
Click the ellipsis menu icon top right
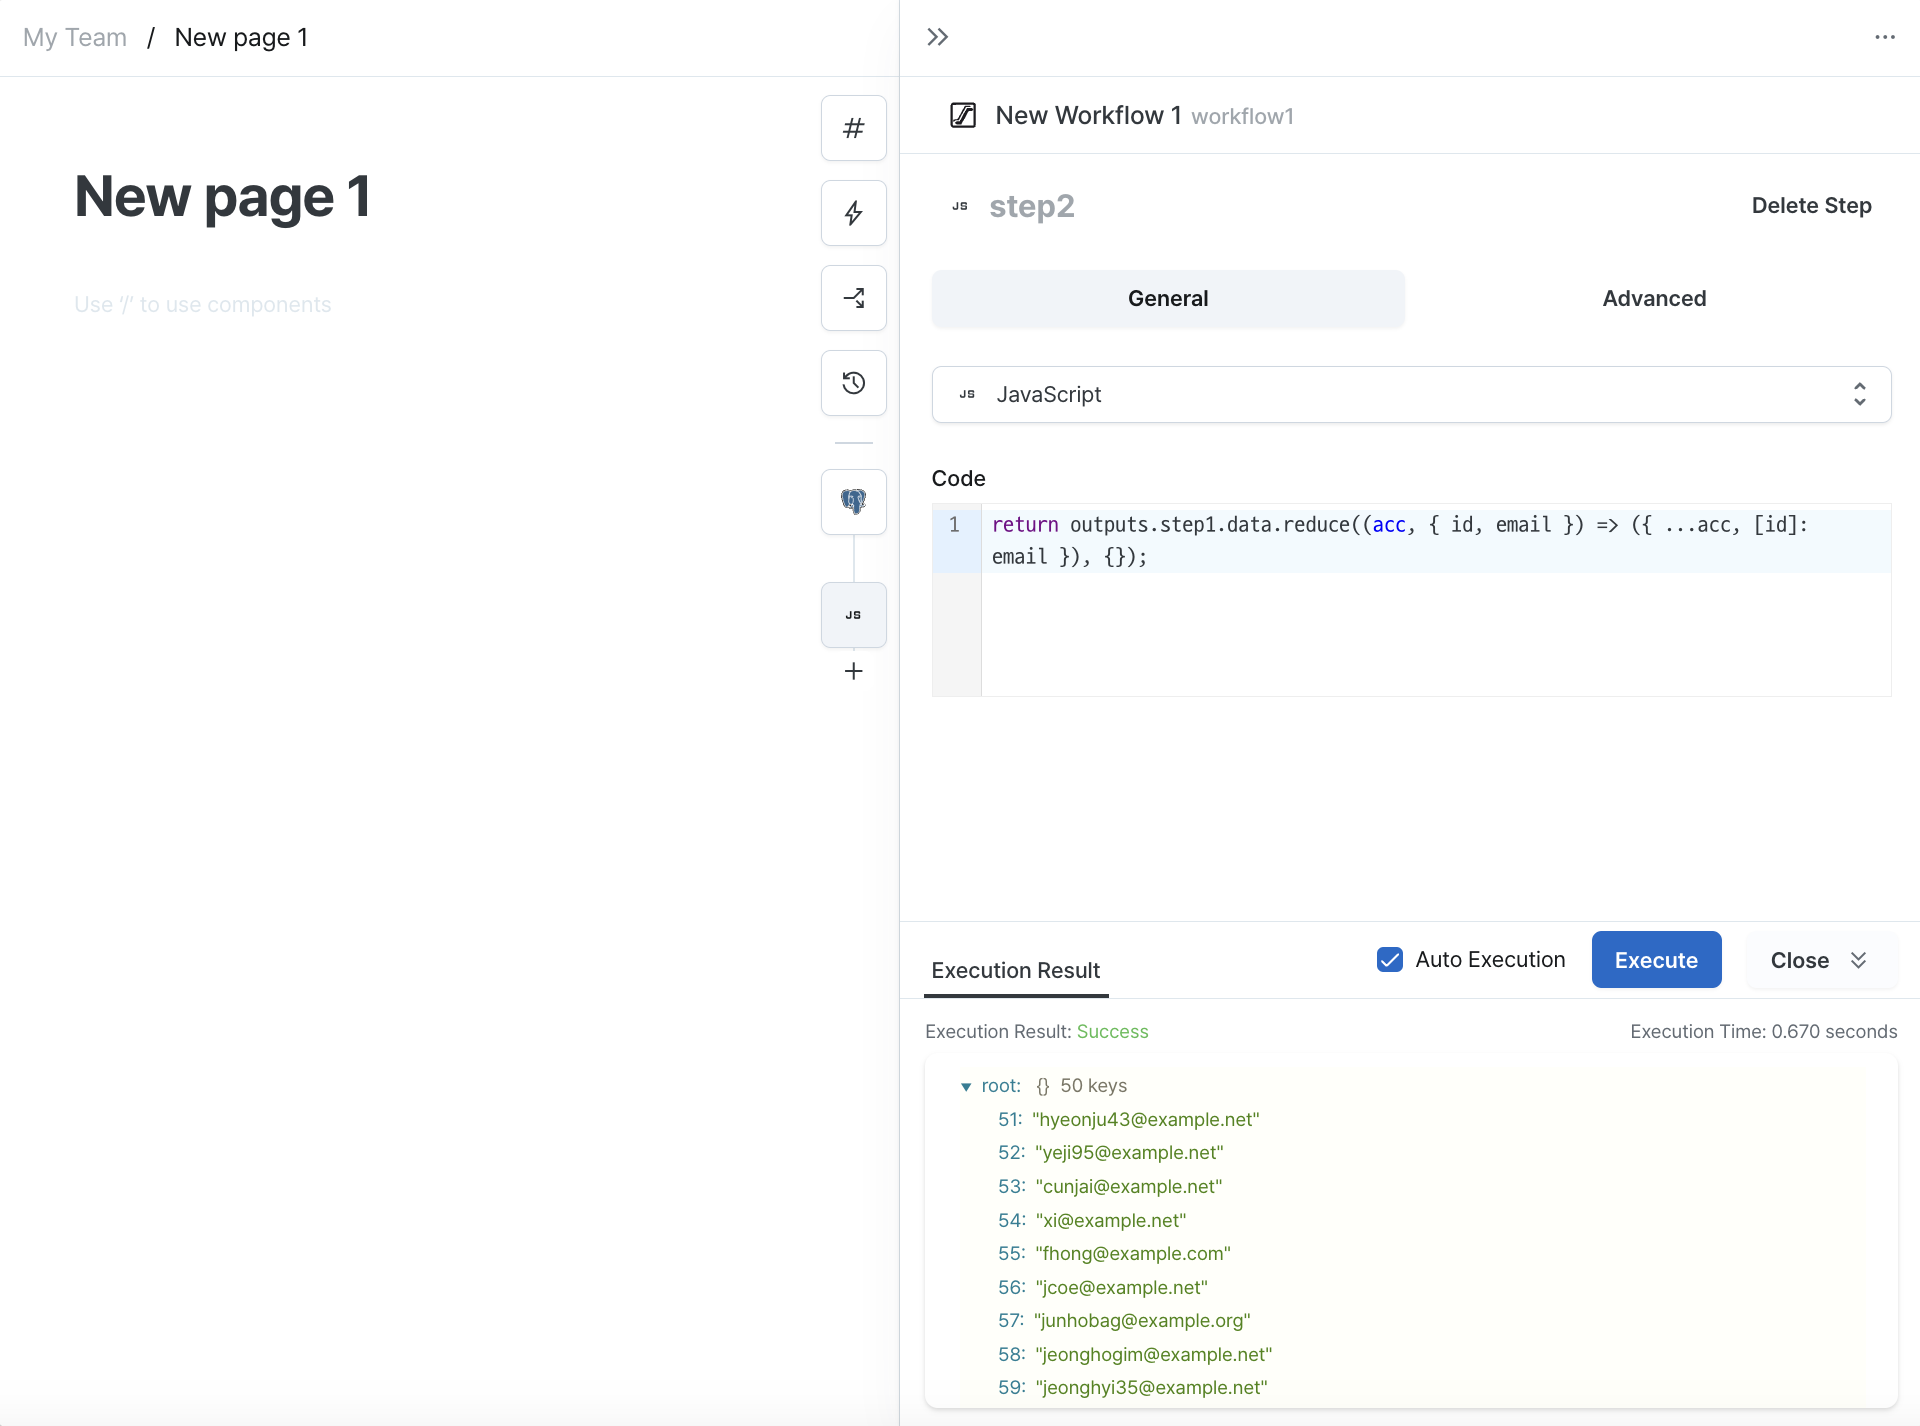click(1886, 37)
